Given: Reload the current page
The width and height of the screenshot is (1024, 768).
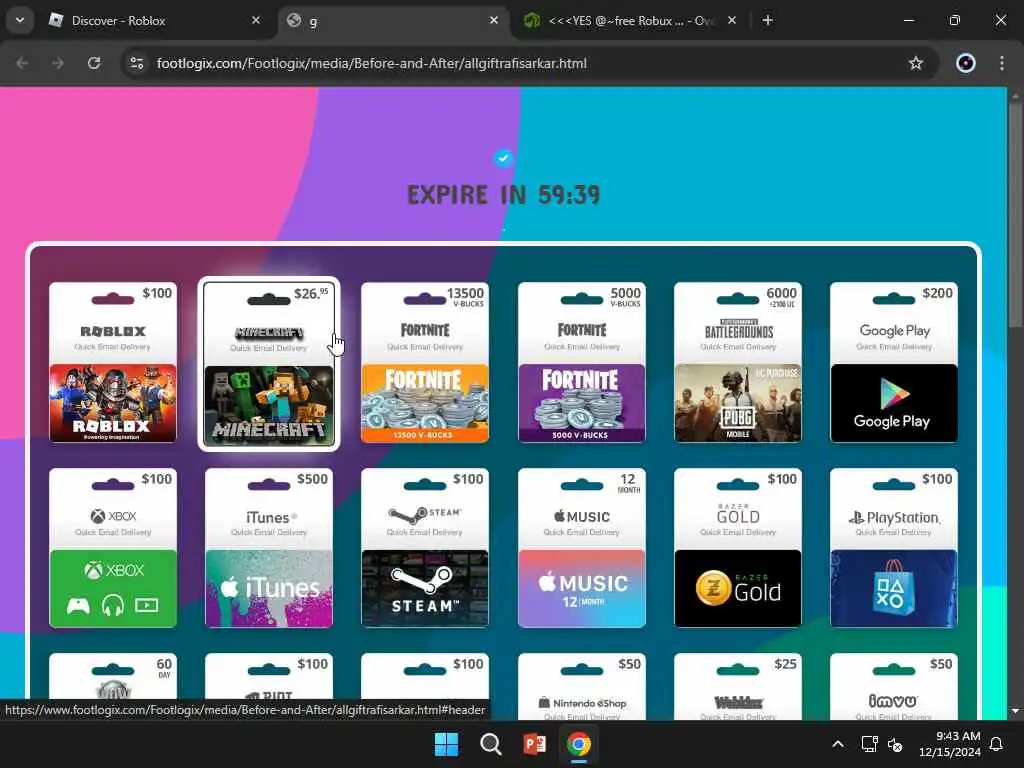Looking at the screenshot, I should pyautogui.click(x=94, y=63).
